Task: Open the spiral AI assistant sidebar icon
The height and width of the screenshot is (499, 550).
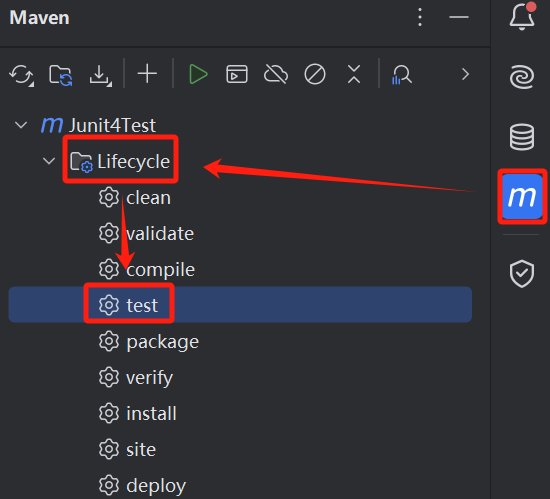Action: point(522,77)
